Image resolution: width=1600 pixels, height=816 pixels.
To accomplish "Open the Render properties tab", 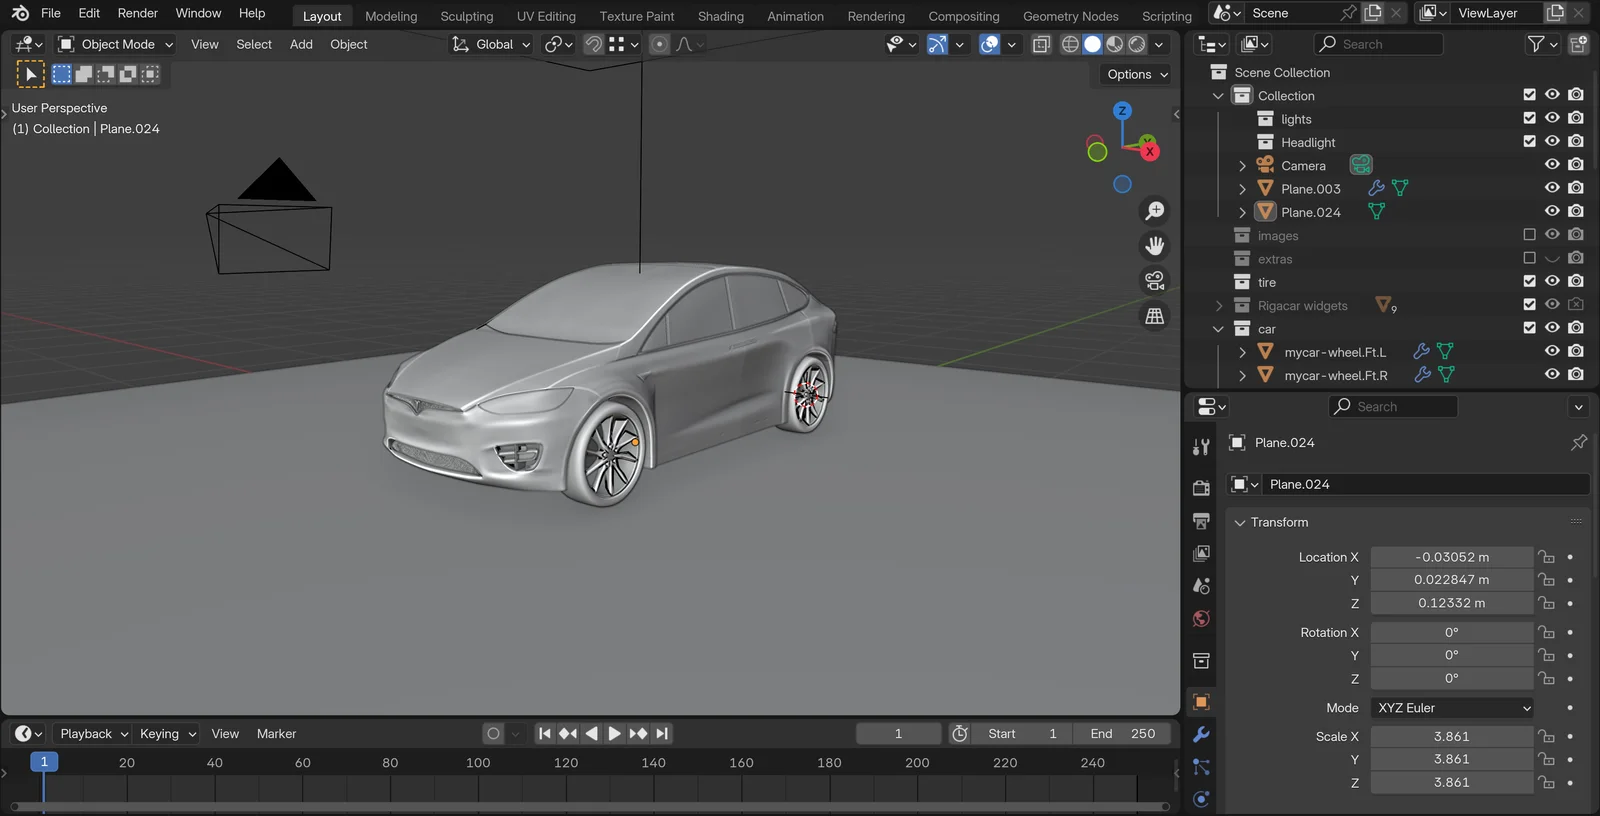I will [x=1201, y=488].
